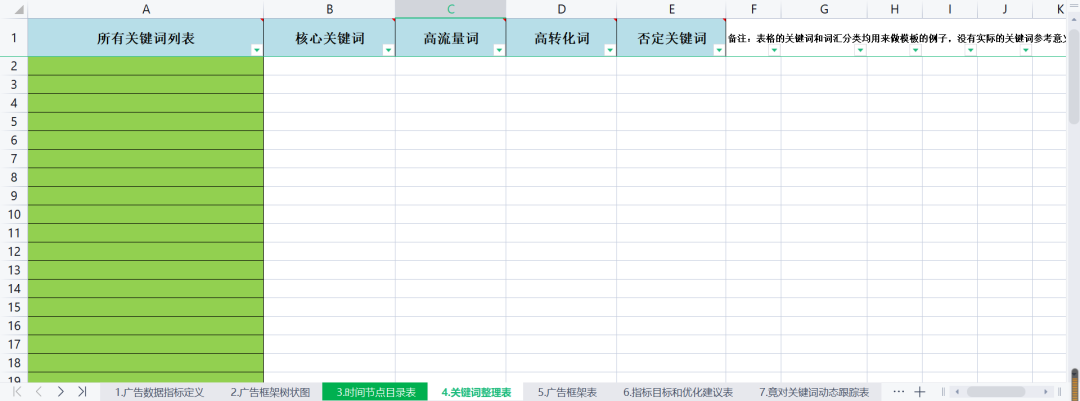Open filter dropdown for 高转化词
The image size is (1080, 401).
point(610,50)
